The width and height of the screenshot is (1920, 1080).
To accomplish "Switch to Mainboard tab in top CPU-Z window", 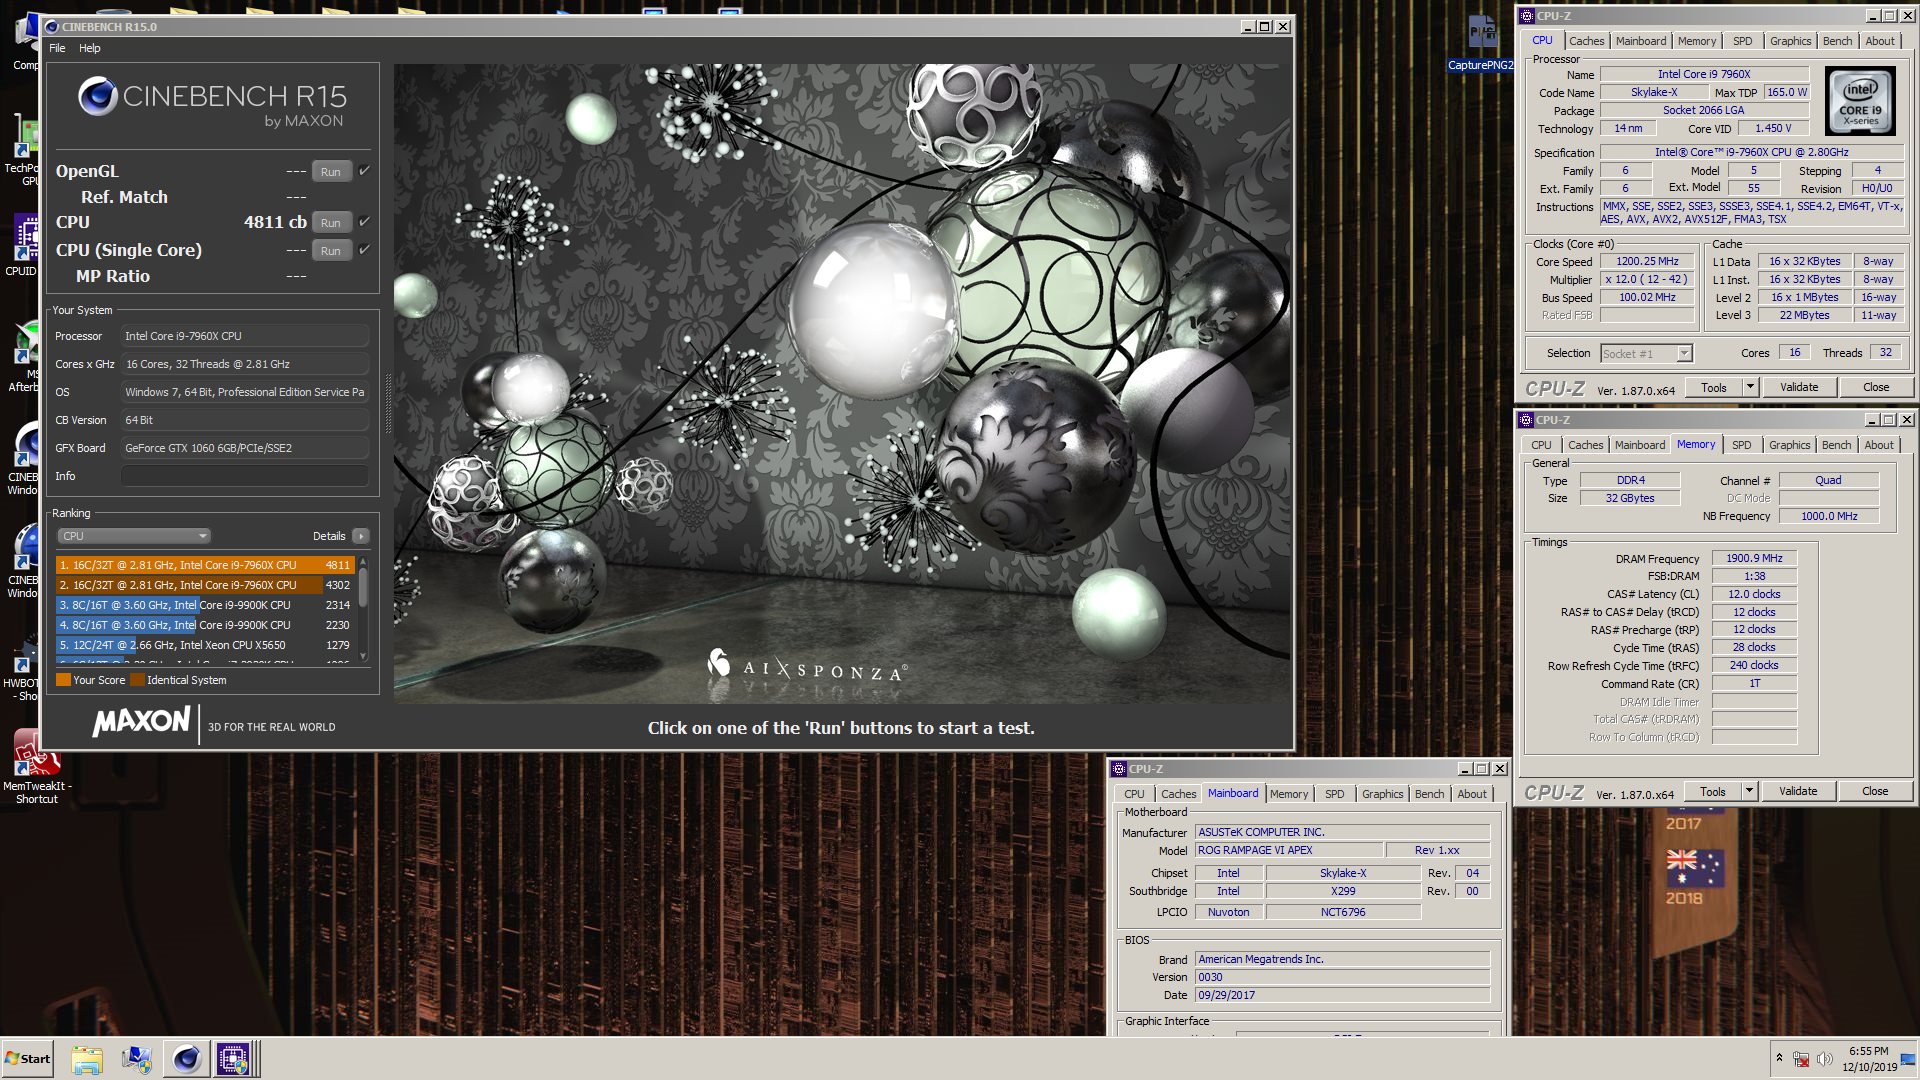I will pos(1641,41).
